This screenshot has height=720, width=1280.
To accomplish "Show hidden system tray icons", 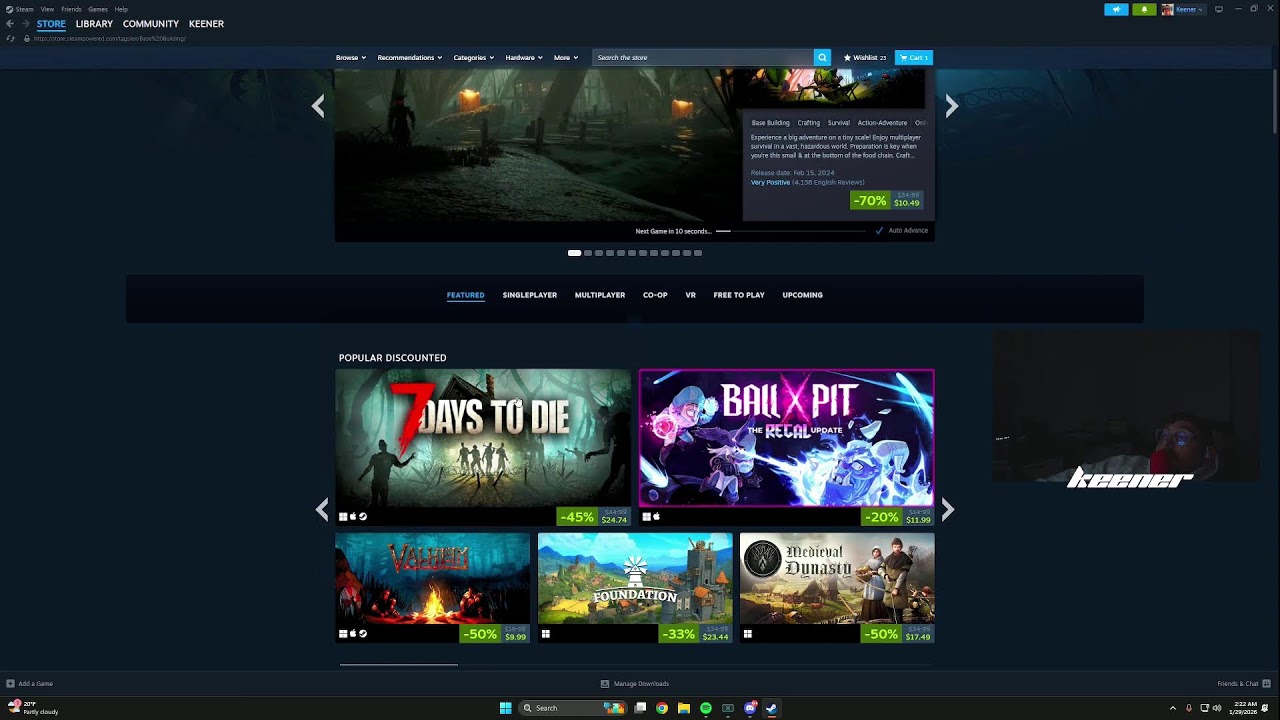I will click(1173, 708).
